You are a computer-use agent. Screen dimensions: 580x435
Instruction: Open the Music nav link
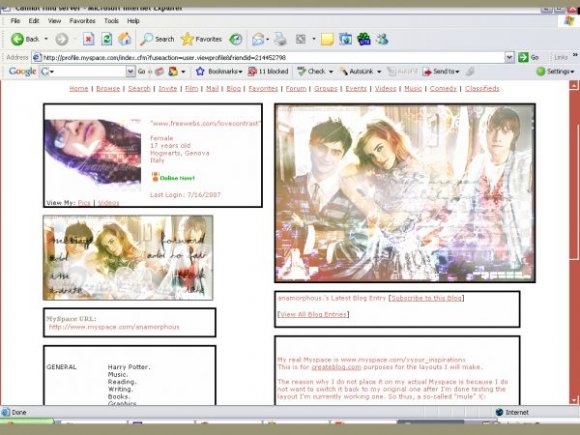[x=413, y=89]
